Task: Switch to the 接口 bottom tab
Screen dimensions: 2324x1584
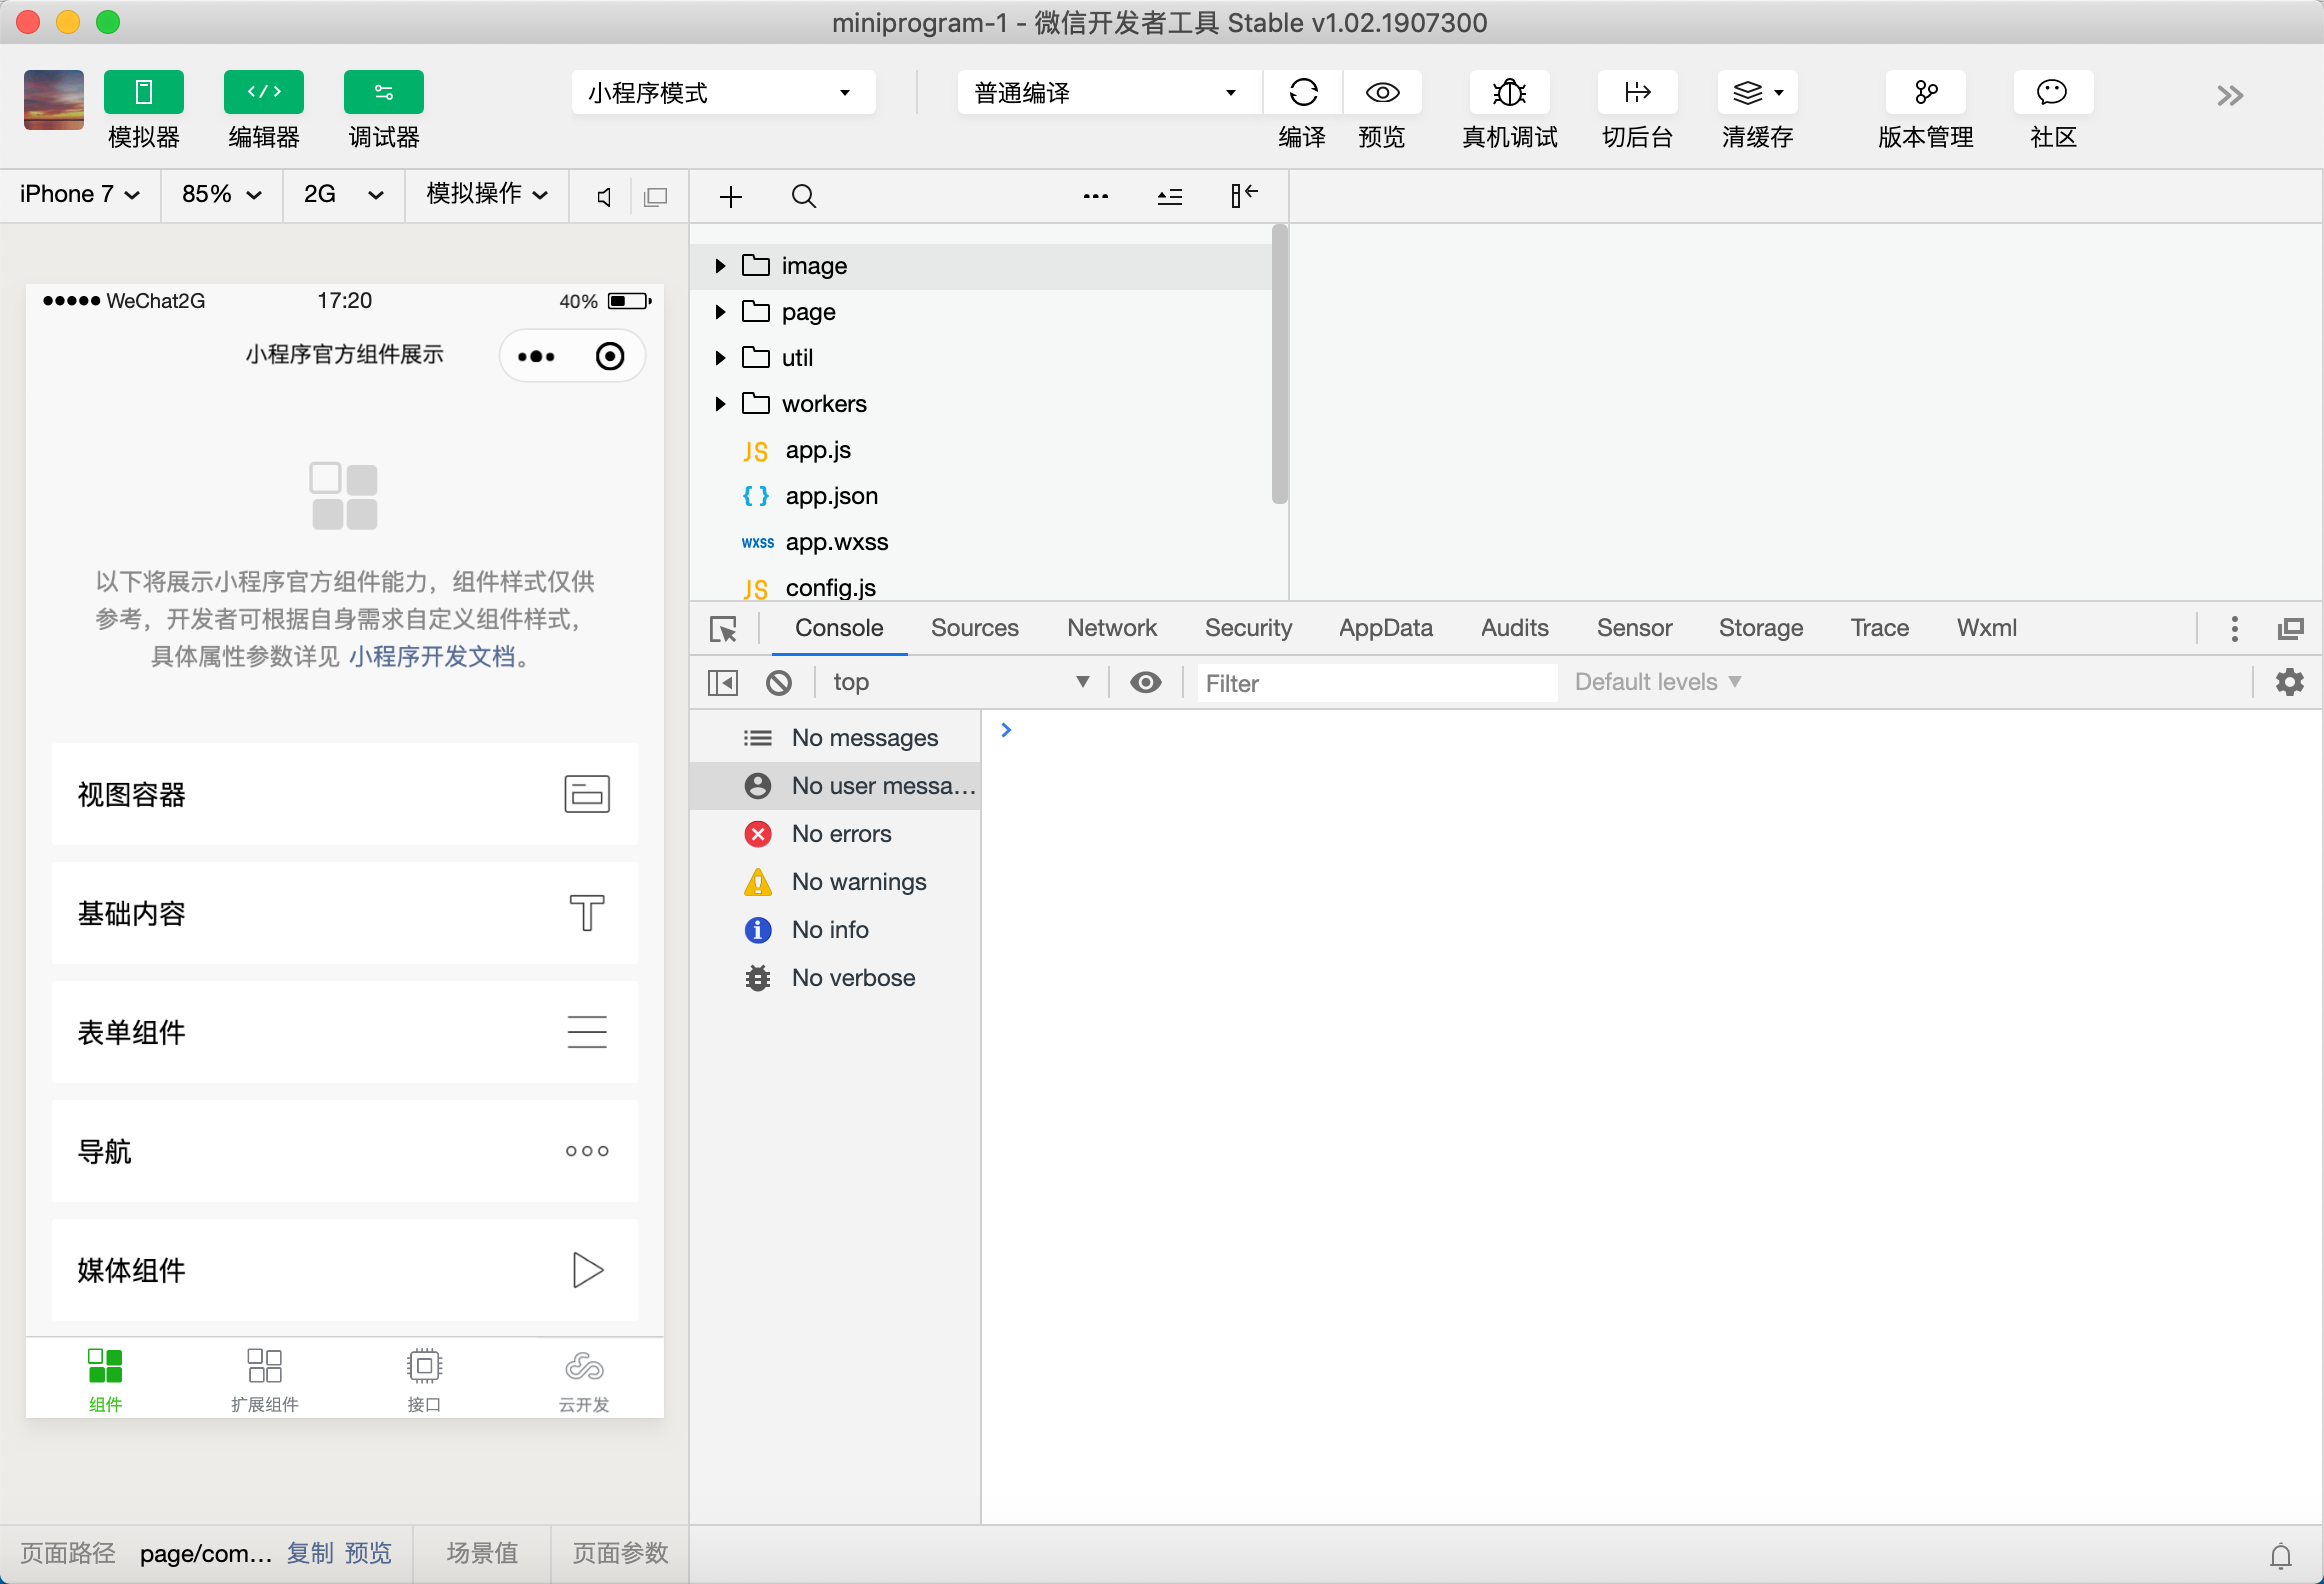Action: coord(424,1379)
